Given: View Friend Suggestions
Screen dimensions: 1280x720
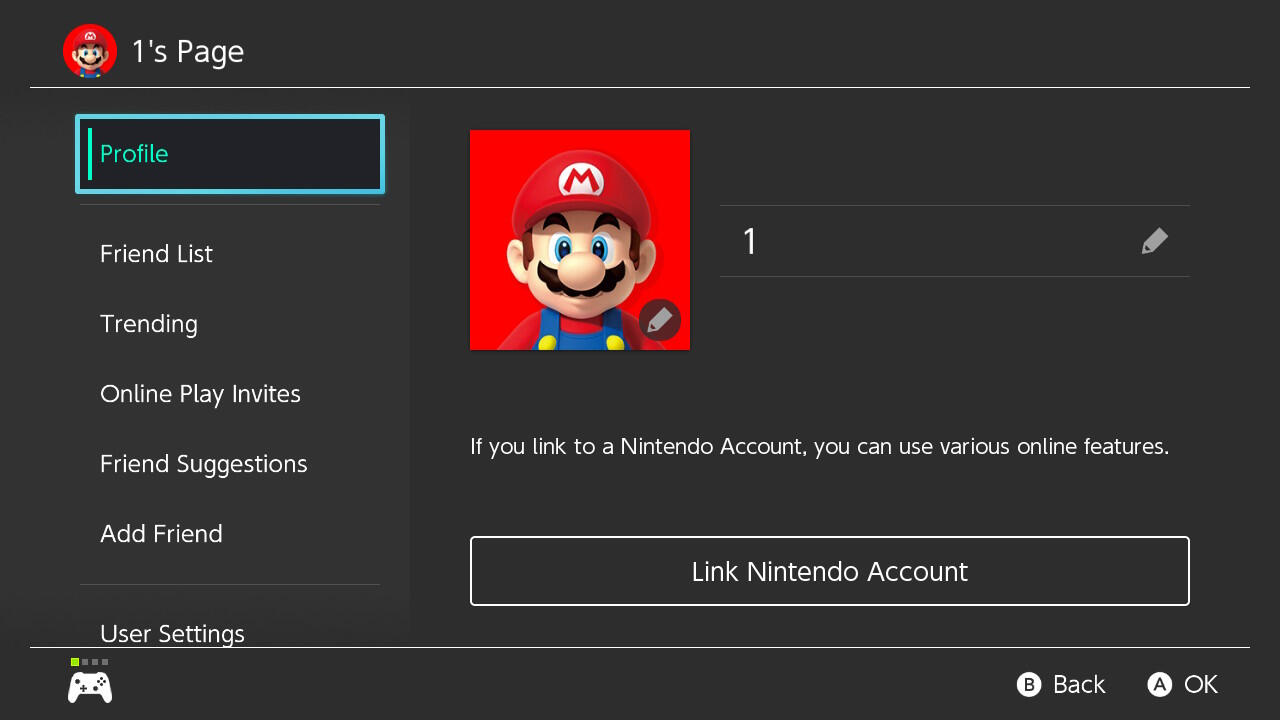Looking at the screenshot, I should pos(203,464).
